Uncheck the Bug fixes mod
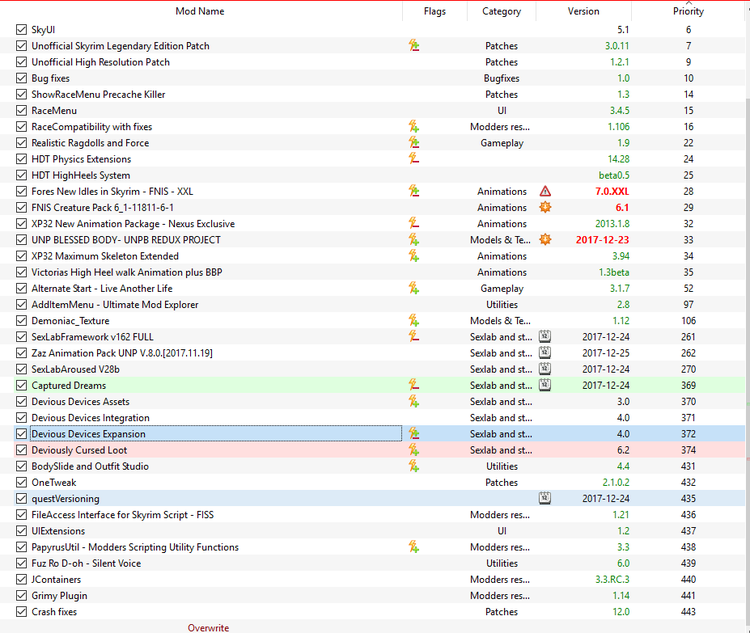 coord(21,78)
